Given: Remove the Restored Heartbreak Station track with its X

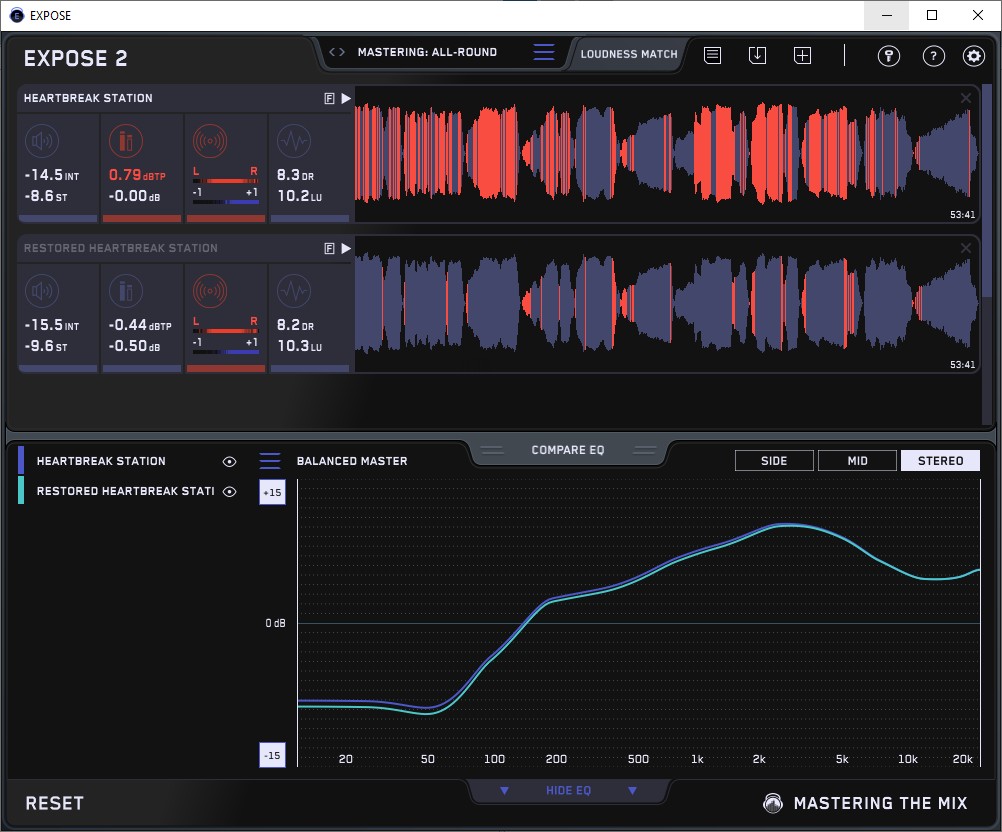Looking at the screenshot, I should coord(966,248).
